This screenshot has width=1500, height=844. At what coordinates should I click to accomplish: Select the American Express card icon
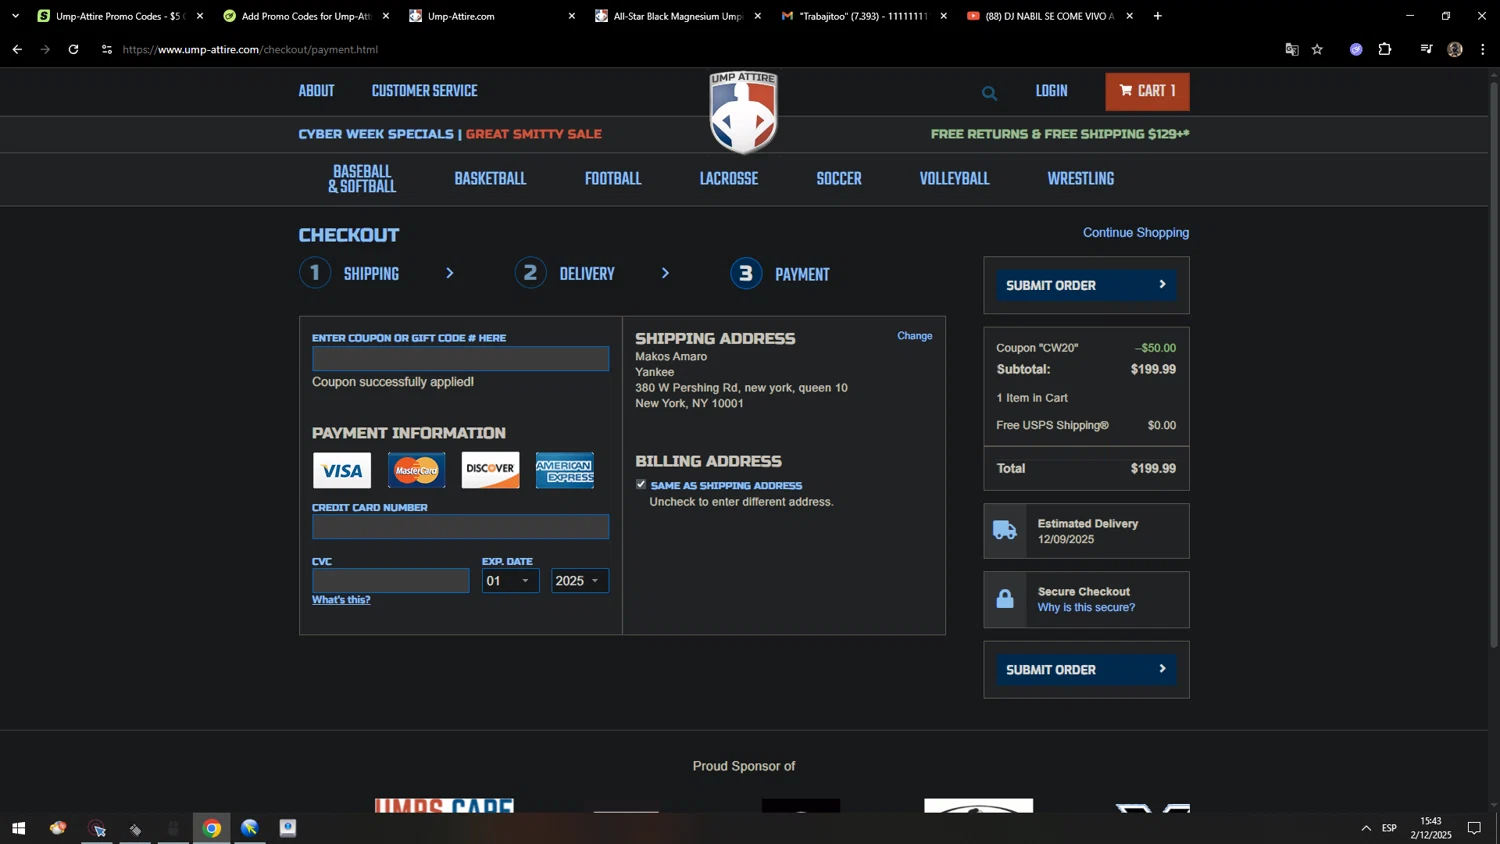pos(564,470)
